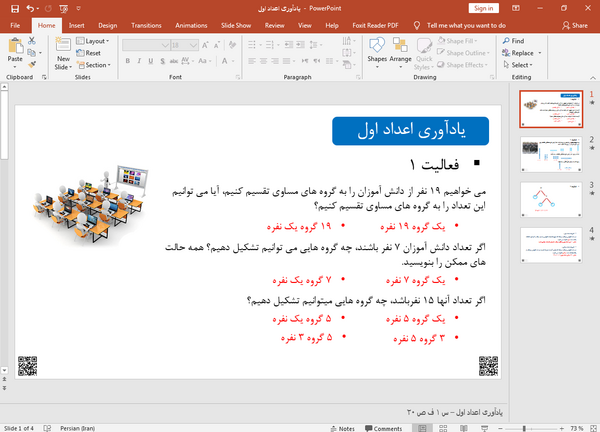Open the Font Color picker
This screenshot has width=600, height=432.
click(225, 61)
